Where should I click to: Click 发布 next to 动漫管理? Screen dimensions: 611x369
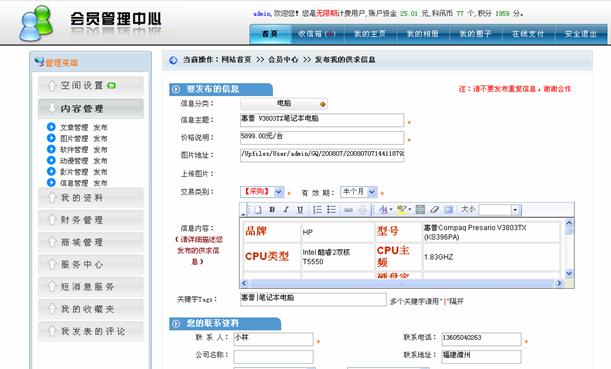(100, 161)
